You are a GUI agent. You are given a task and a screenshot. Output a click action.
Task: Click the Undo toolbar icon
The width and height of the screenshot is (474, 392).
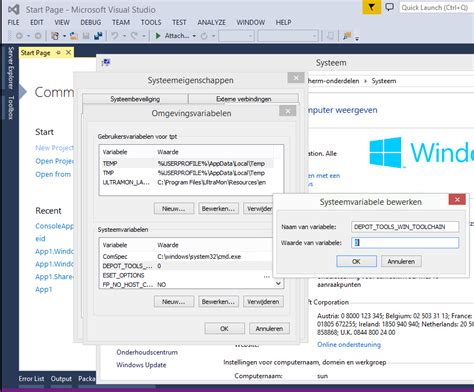[115, 36]
